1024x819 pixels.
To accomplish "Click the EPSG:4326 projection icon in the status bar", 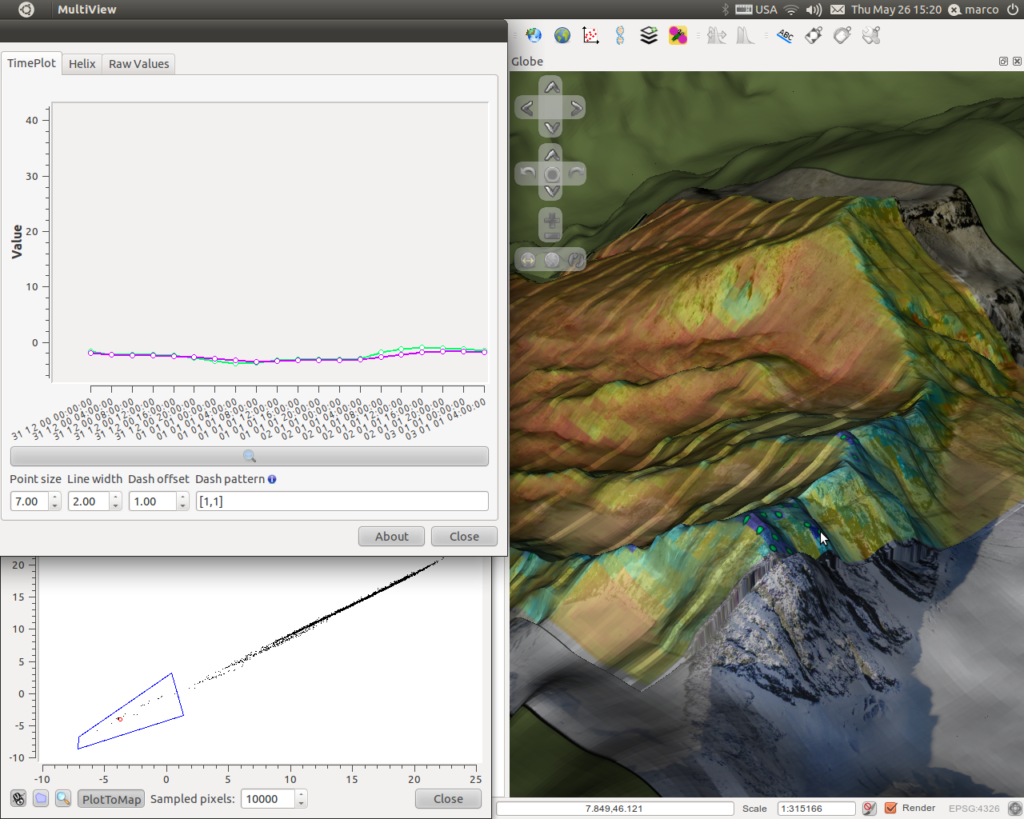I will point(1014,808).
